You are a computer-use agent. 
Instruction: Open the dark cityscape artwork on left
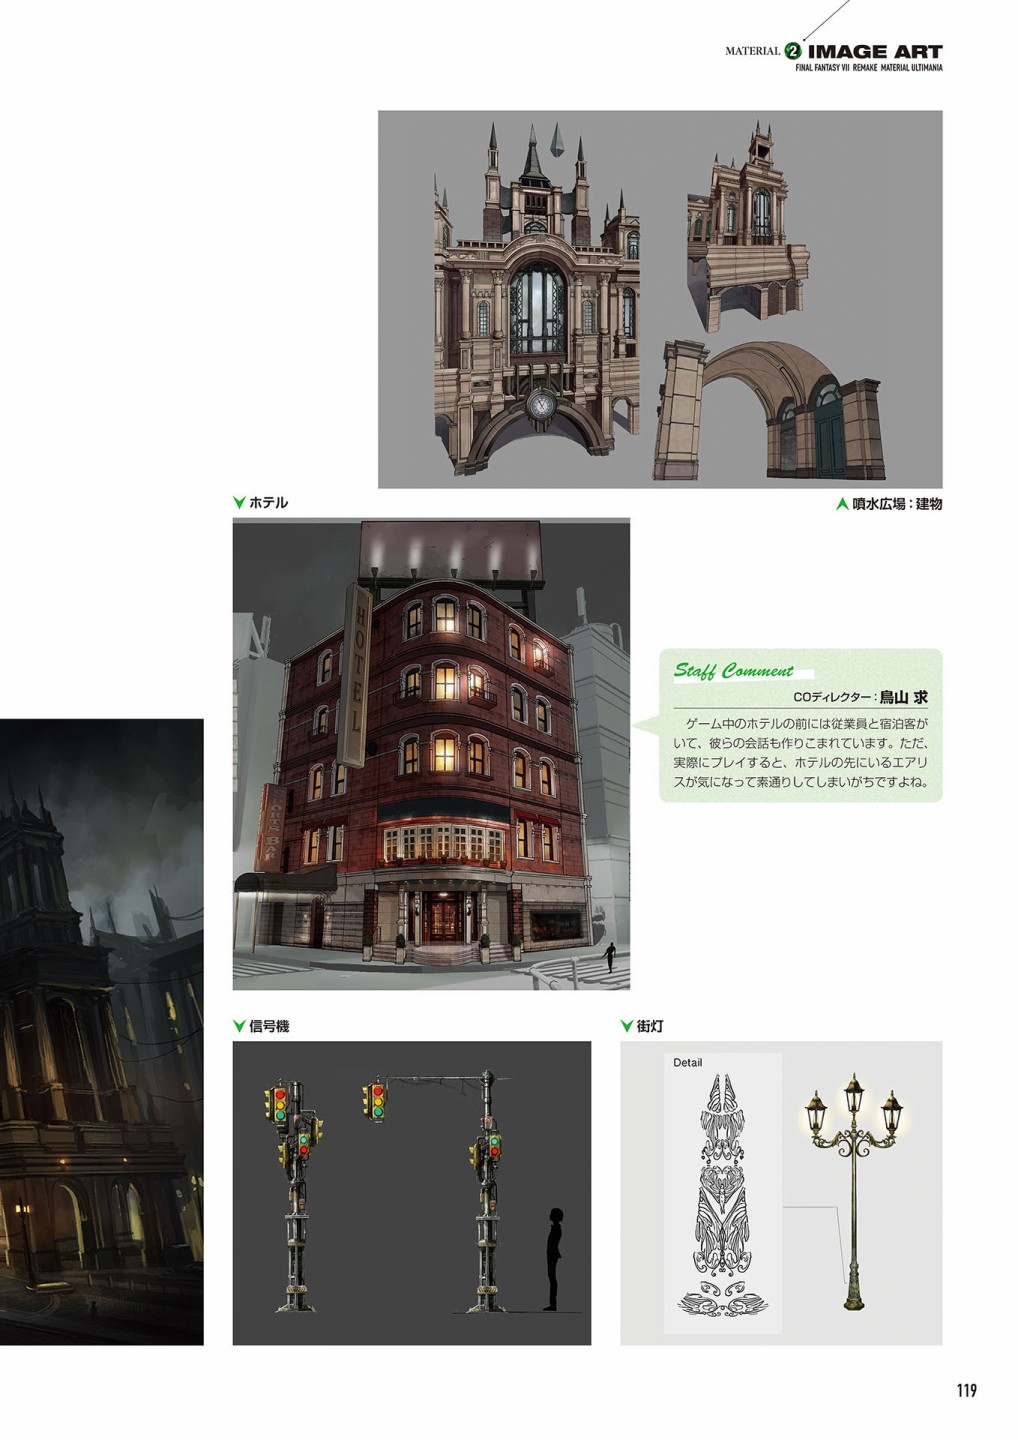[101, 1030]
